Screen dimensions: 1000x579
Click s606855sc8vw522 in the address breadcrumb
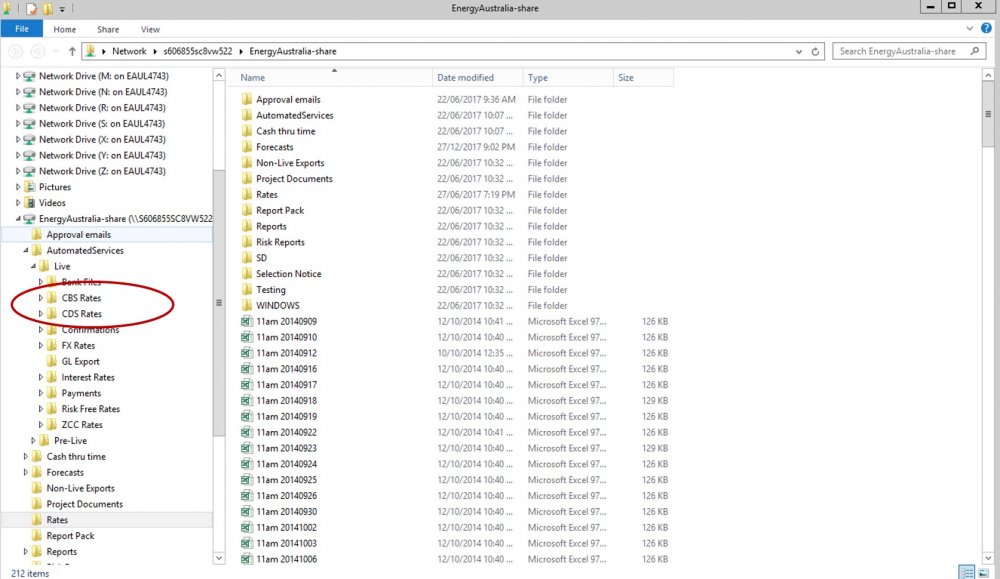(x=198, y=51)
